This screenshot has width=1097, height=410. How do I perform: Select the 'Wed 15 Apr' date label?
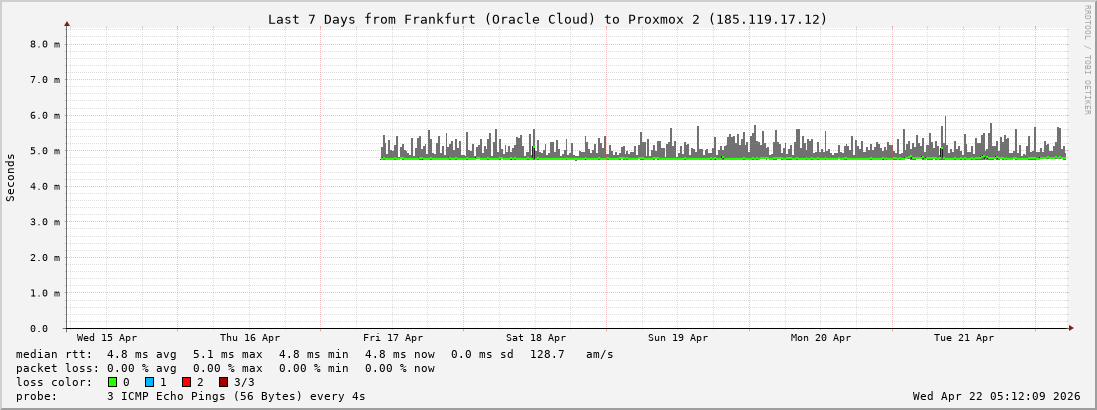click(107, 338)
